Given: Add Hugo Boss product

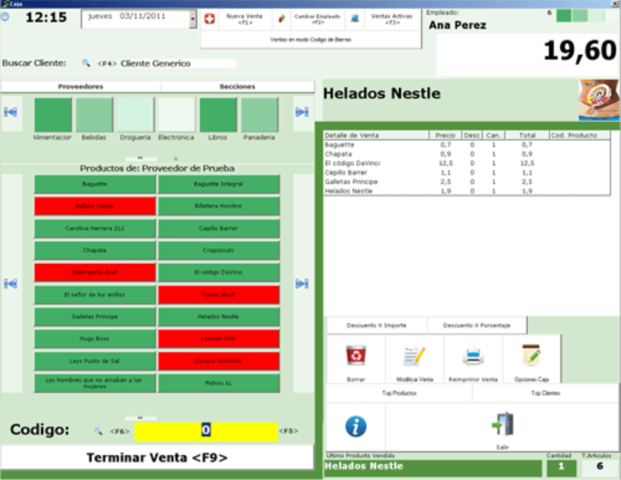Looking at the screenshot, I should click(x=95, y=339).
